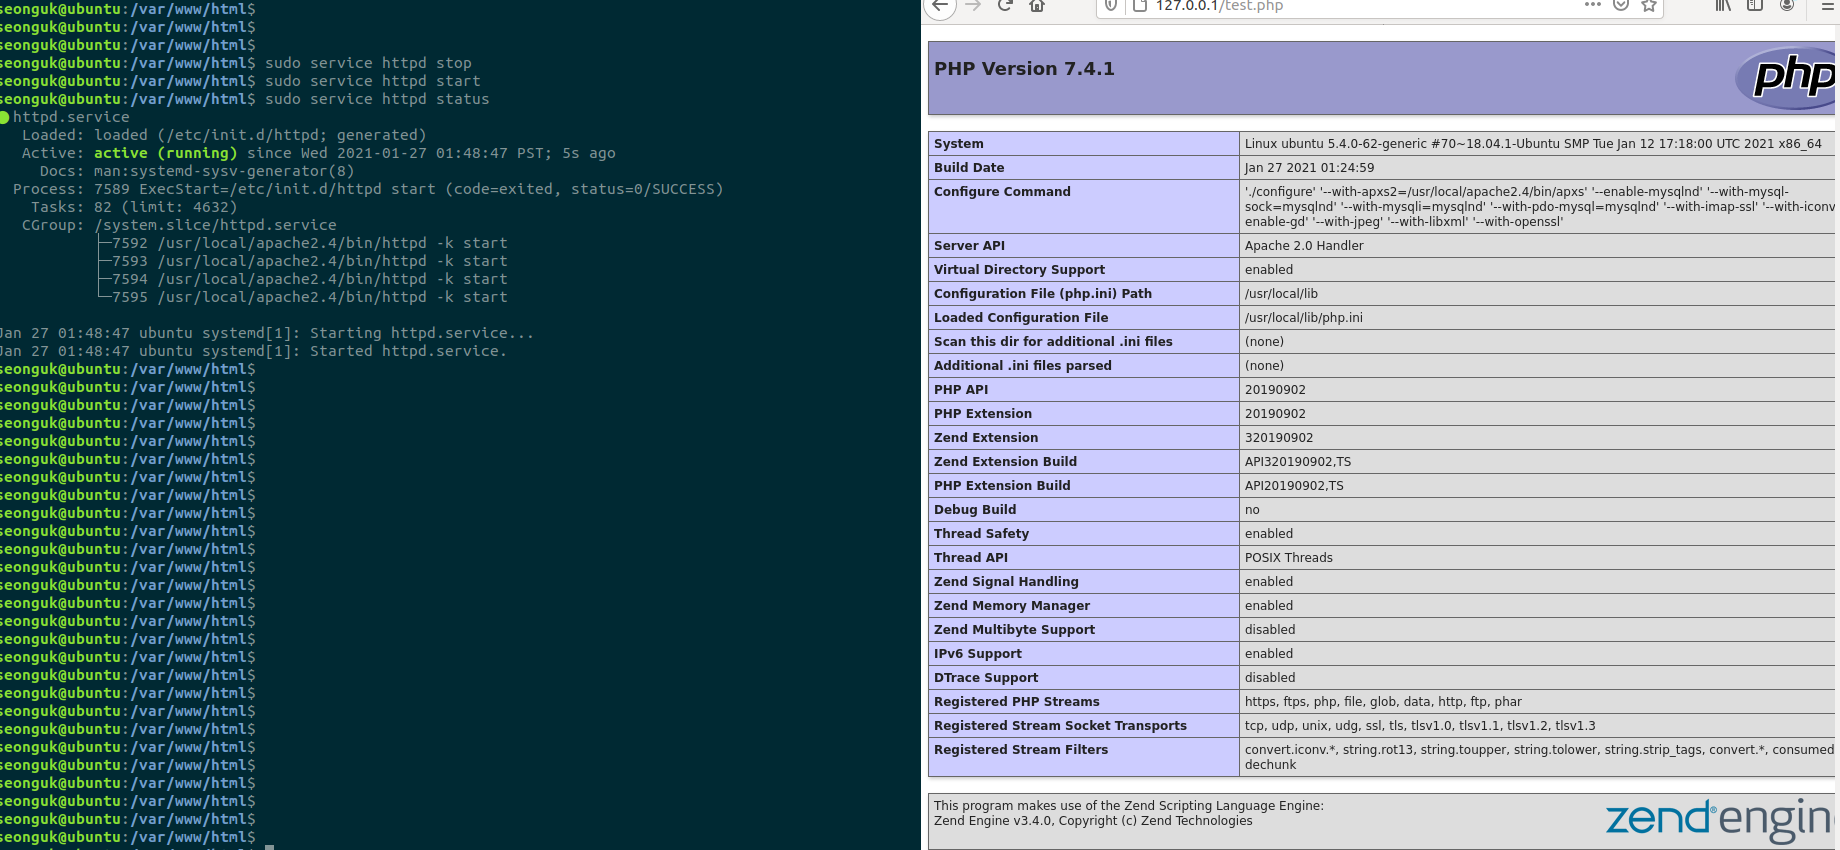
Task: Click the Tasks: 82 (limit: 4632) line
Action: [x=134, y=207]
